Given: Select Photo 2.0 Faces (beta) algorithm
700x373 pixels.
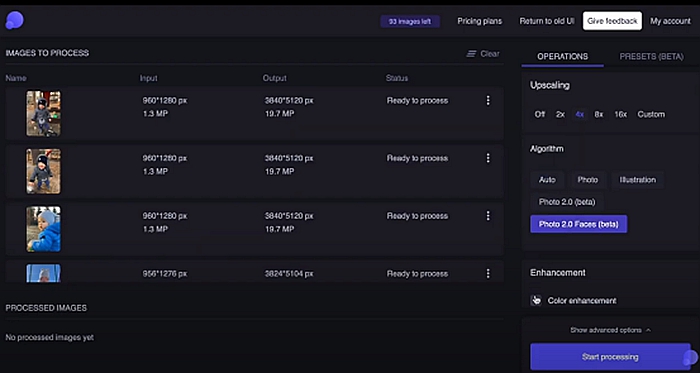Looking at the screenshot, I should (579, 224).
